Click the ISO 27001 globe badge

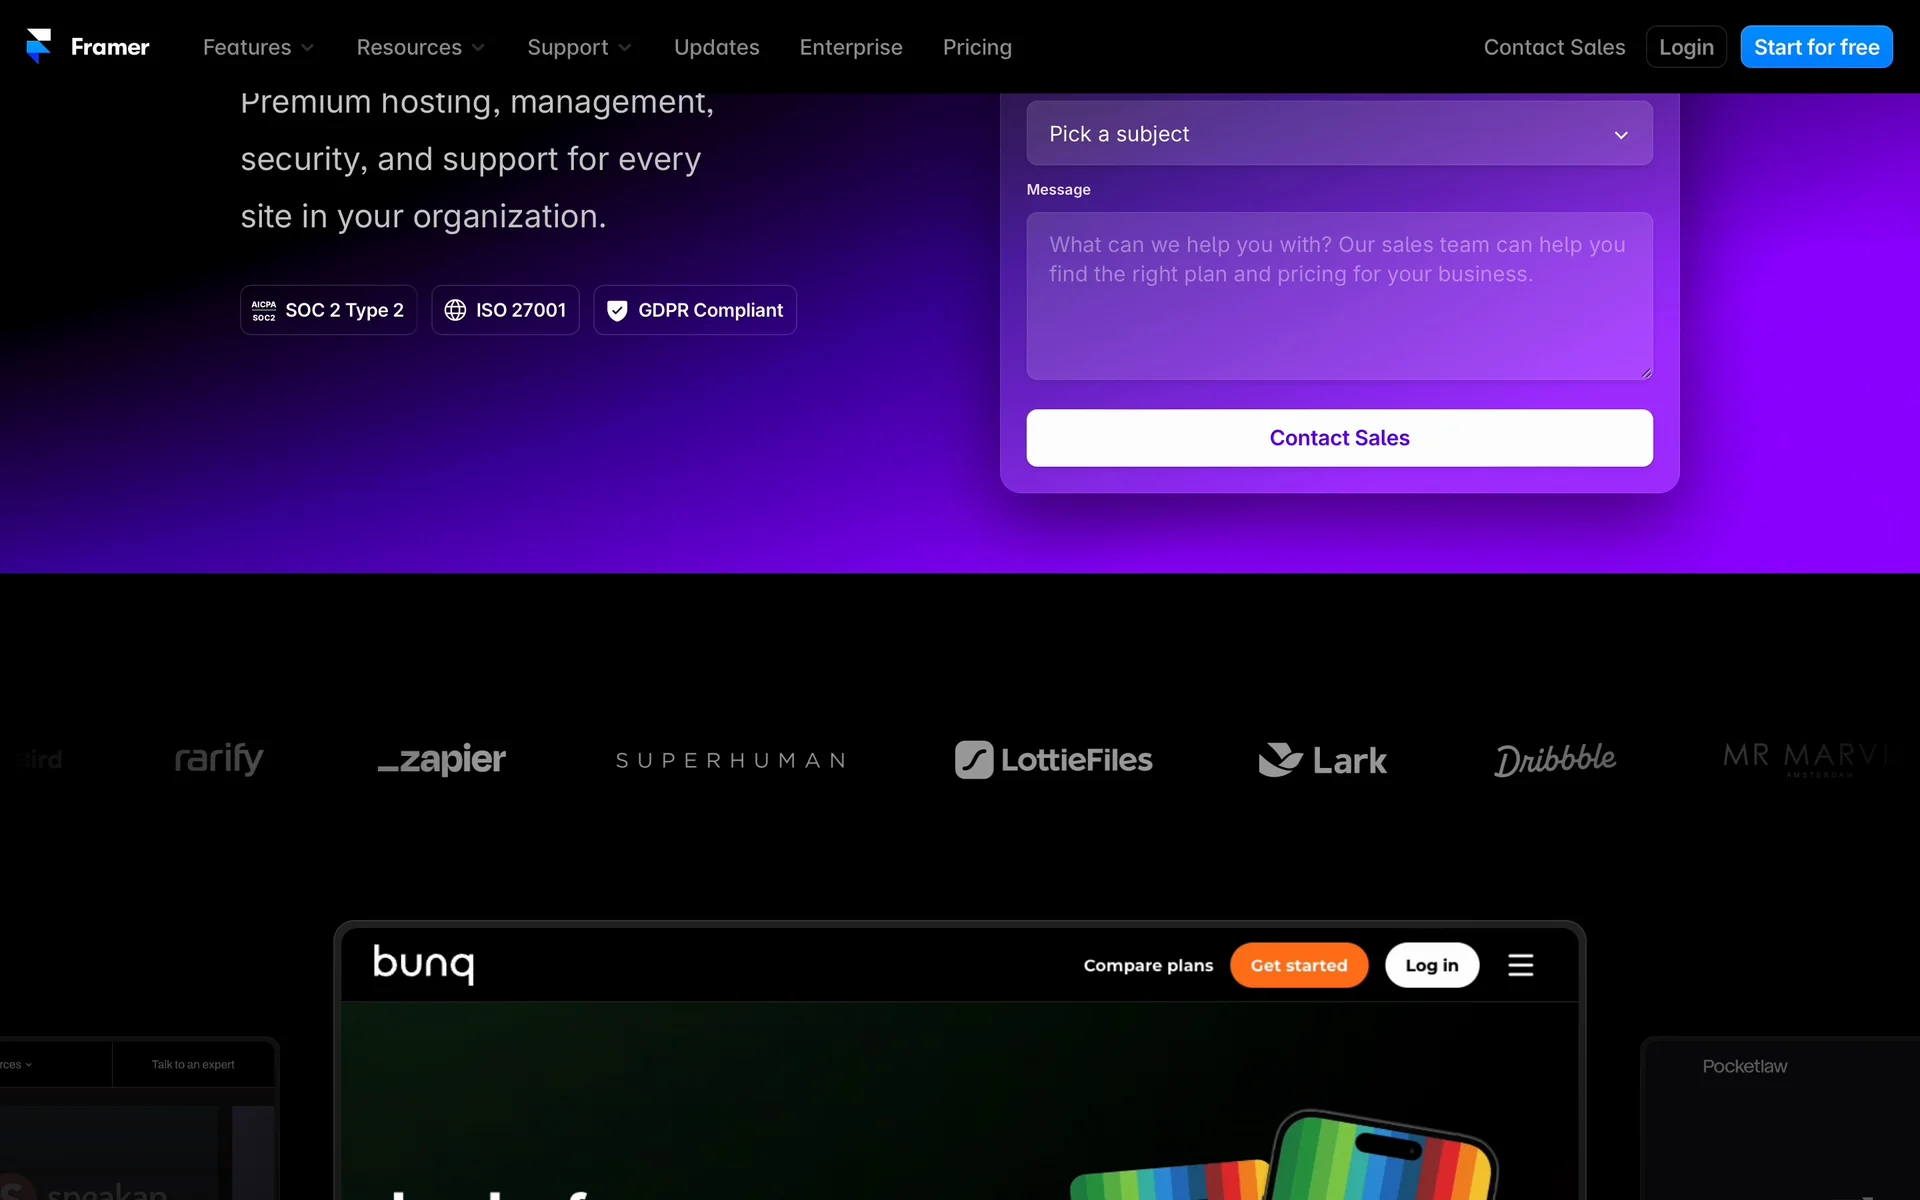coord(505,310)
